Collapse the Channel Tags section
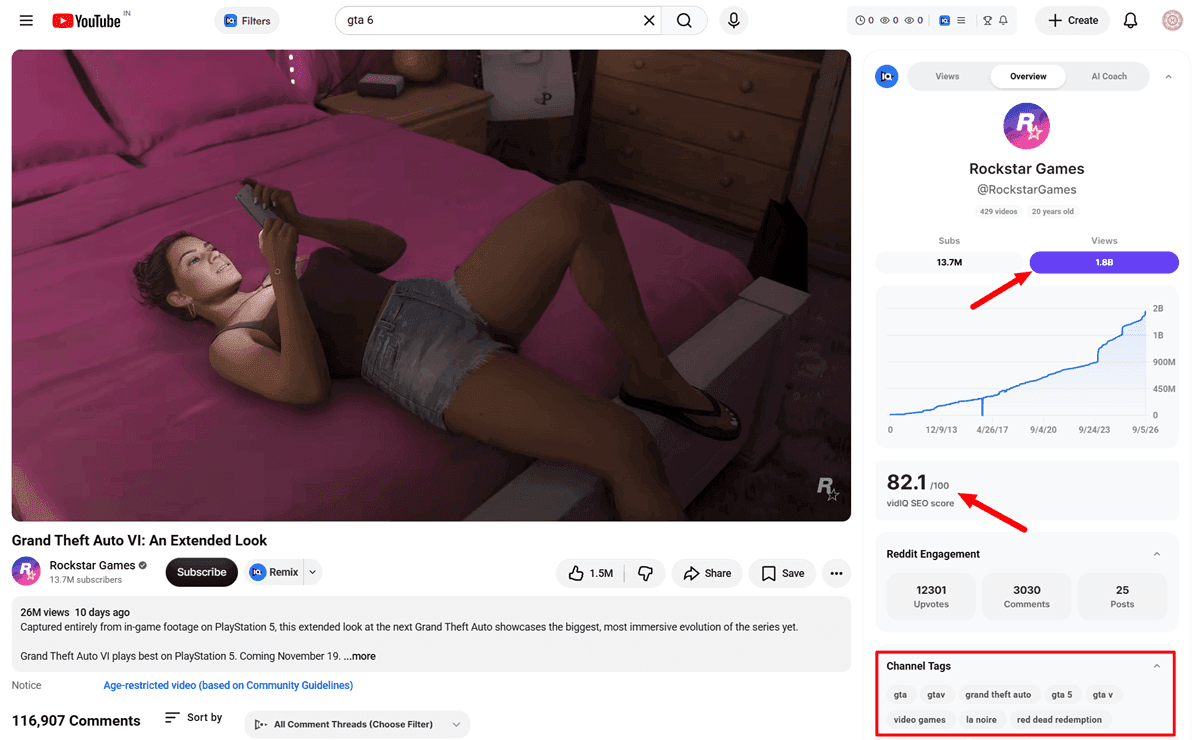This screenshot has height=740, width=1200. click(1157, 666)
